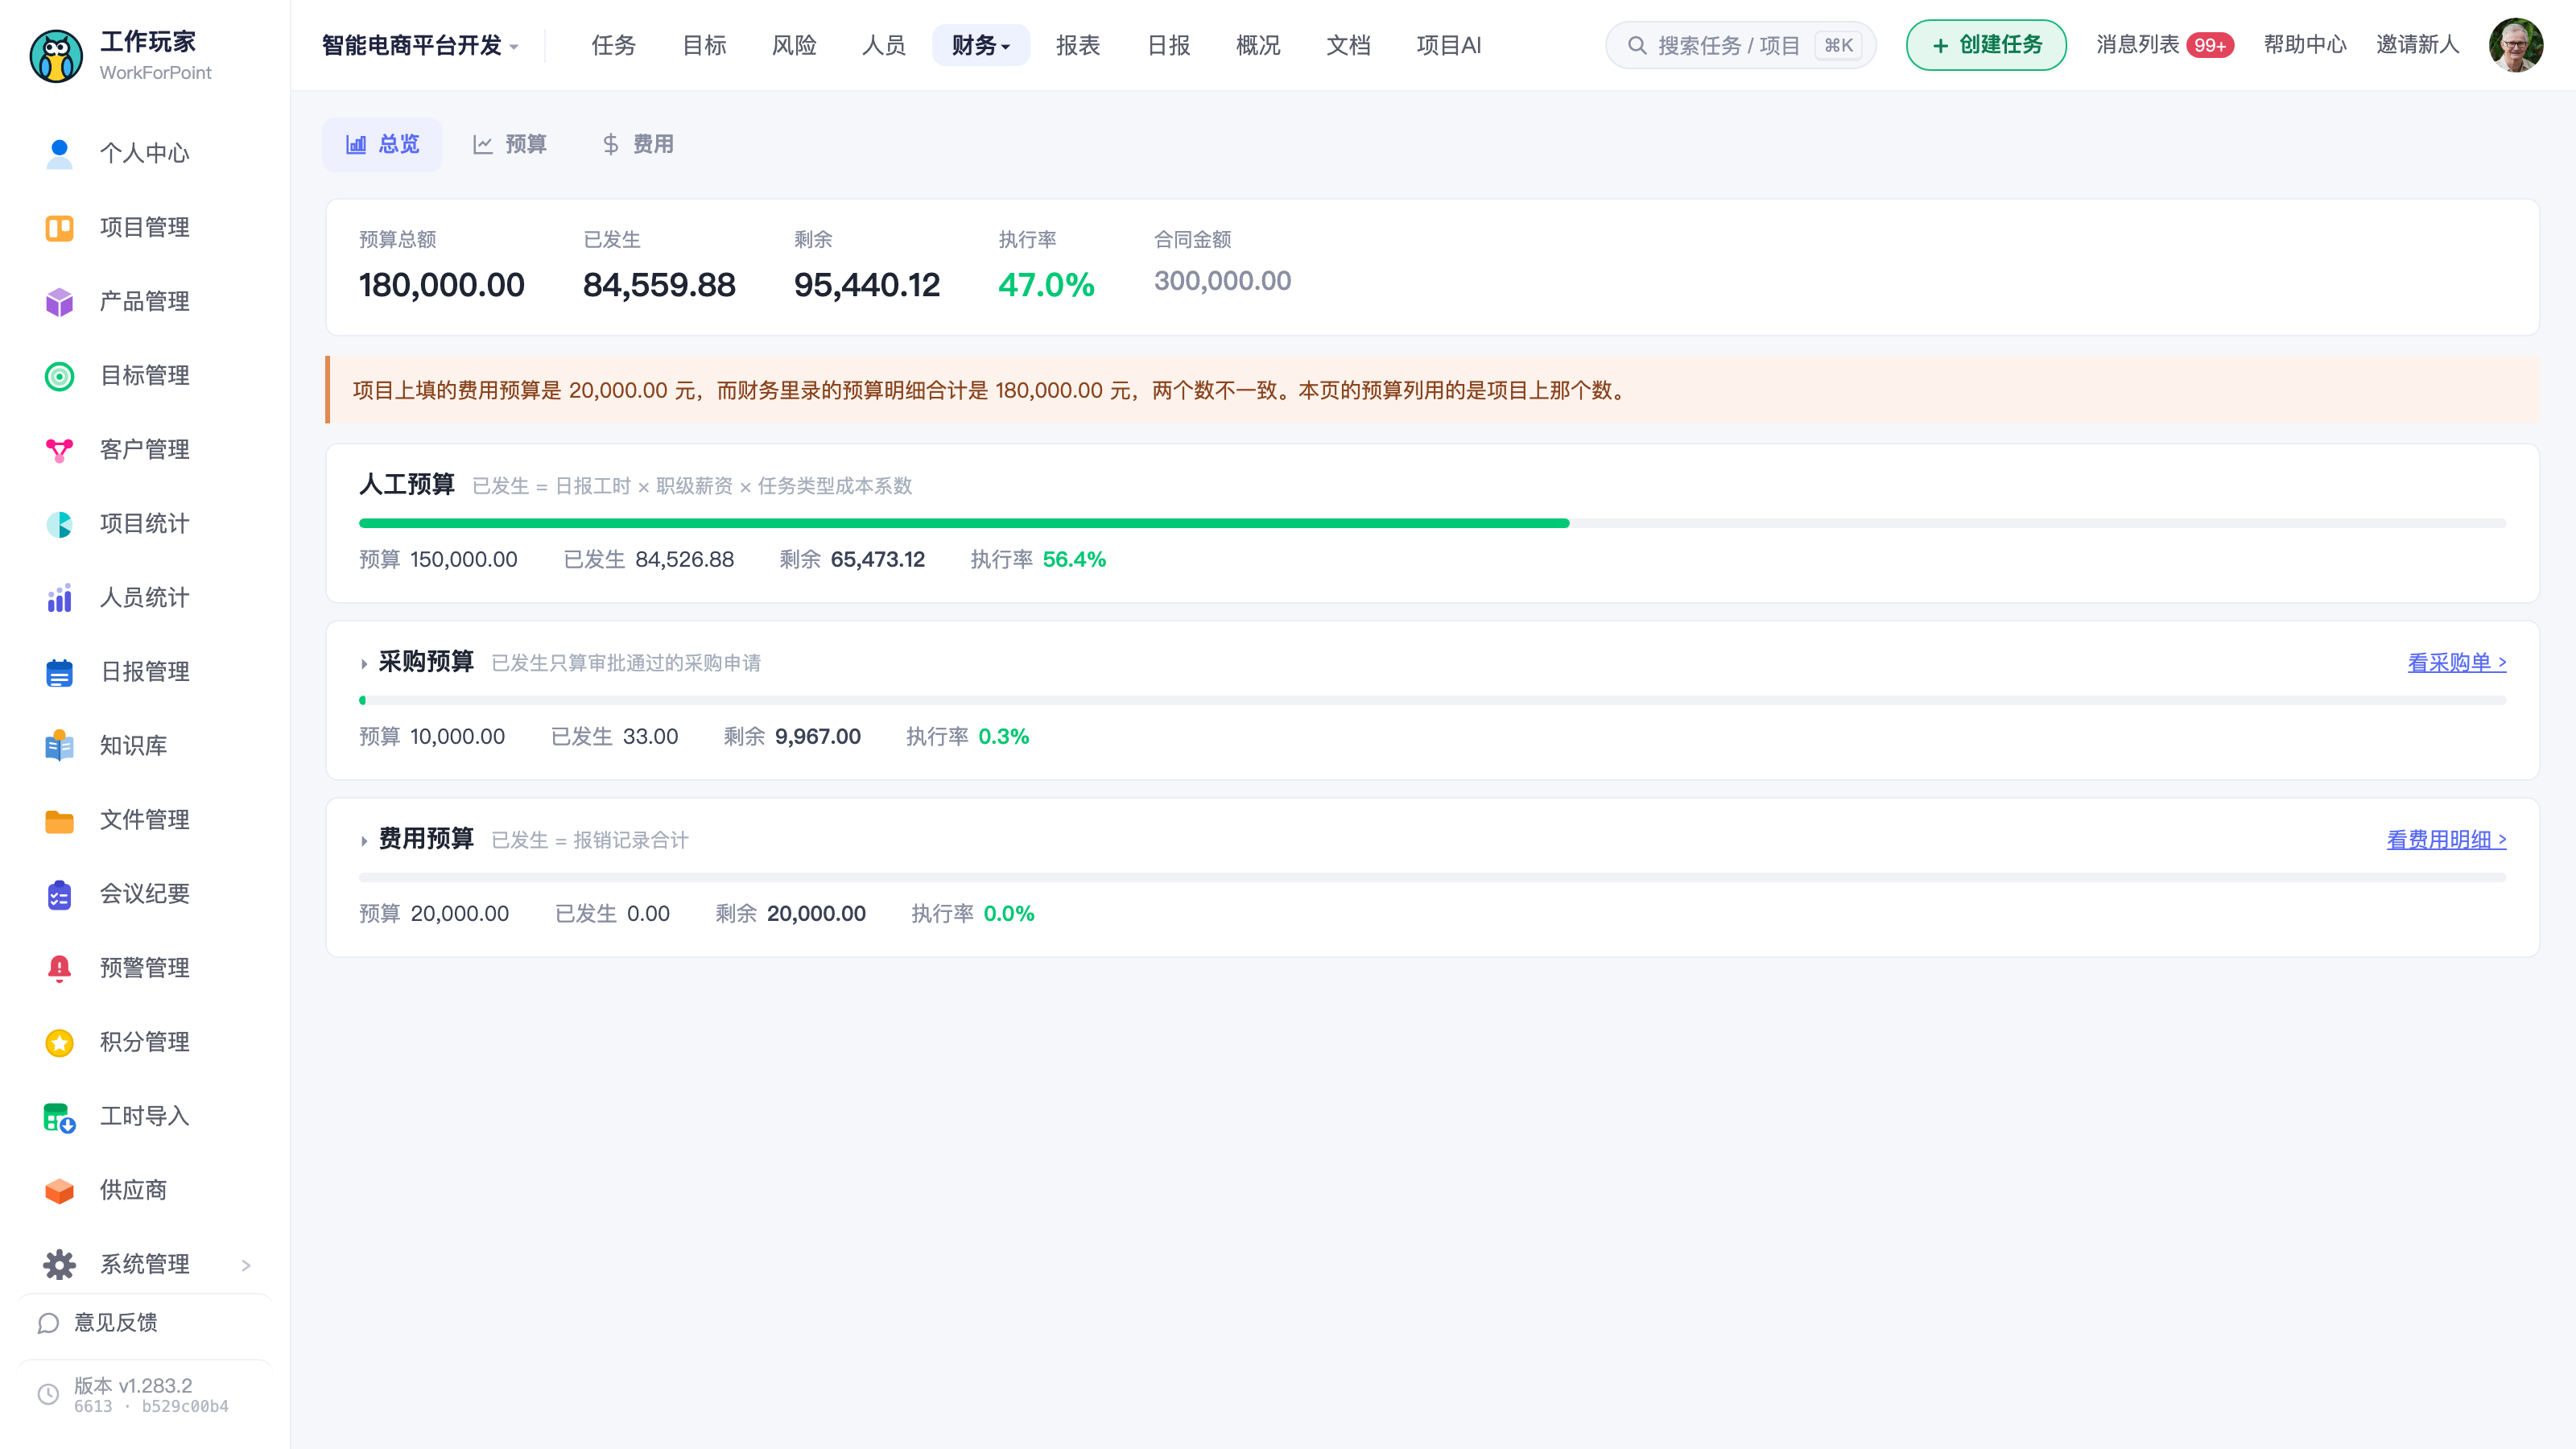Image resolution: width=2576 pixels, height=1449 pixels.
Task: Click the 目标管理 green target icon
Action: click(x=59, y=376)
